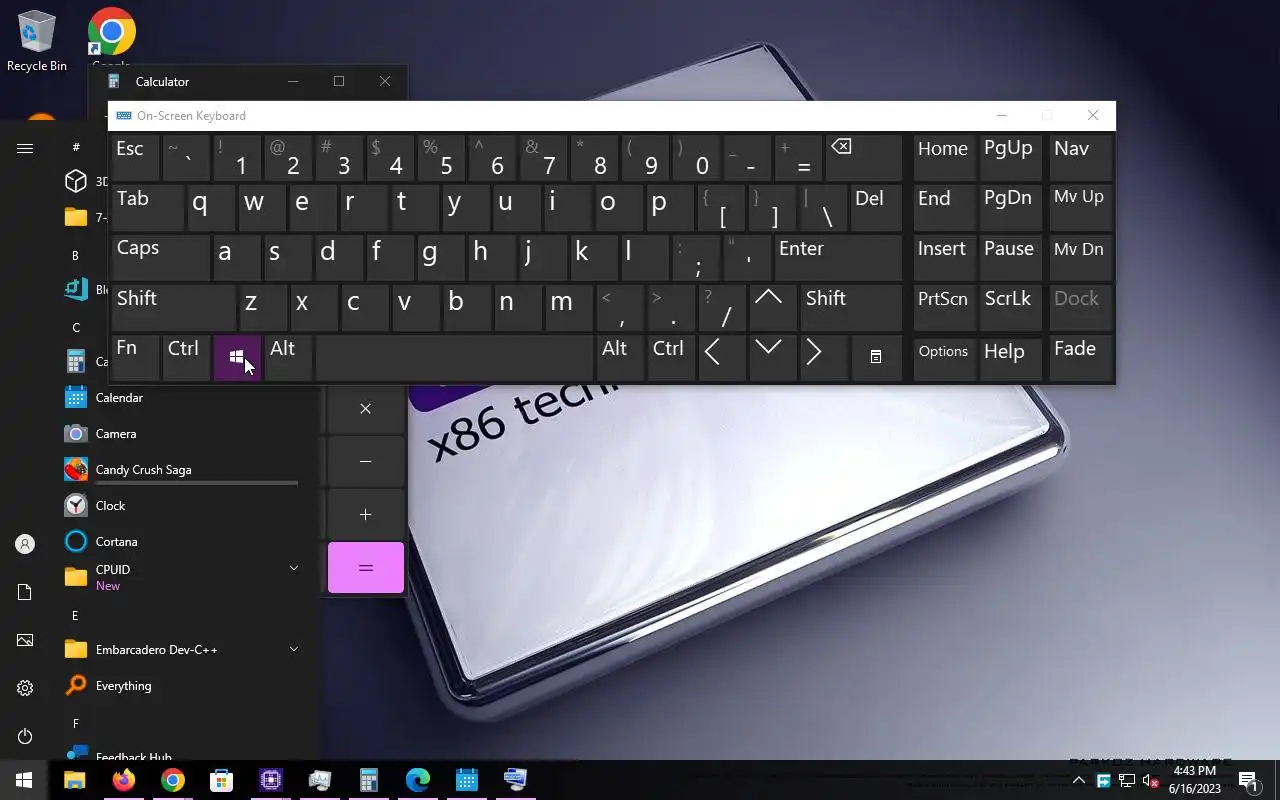Toggle the left Alt key
This screenshot has width=1280, height=800.
(287, 357)
